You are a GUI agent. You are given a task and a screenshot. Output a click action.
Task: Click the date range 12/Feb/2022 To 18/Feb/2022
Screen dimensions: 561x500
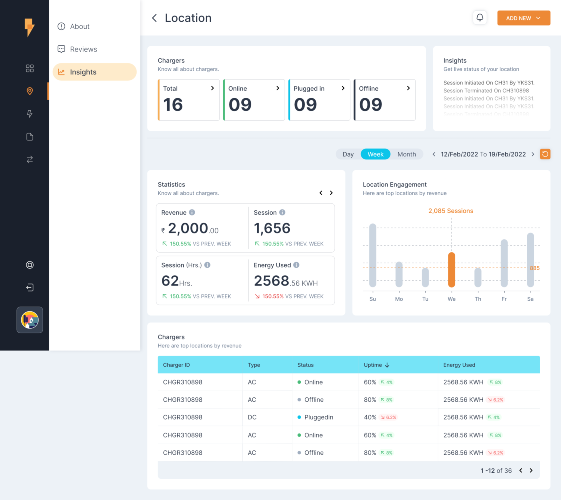(x=483, y=154)
